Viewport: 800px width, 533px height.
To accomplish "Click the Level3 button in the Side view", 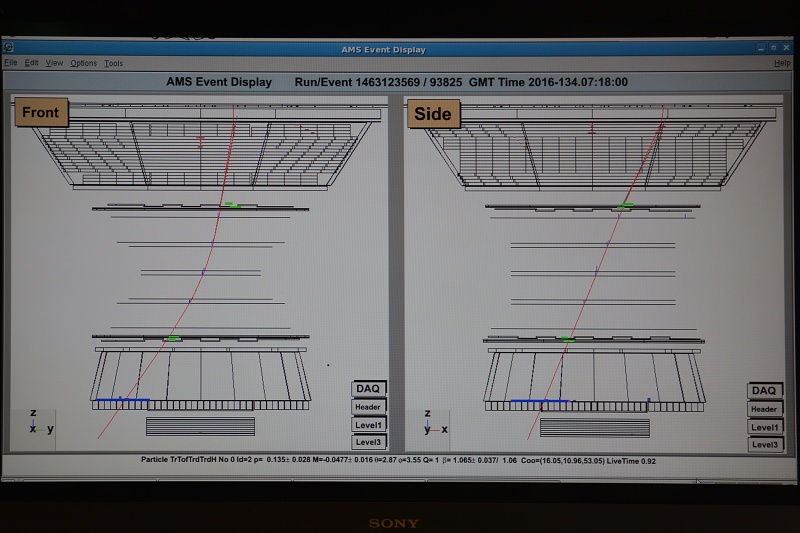I will [x=764, y=445].
